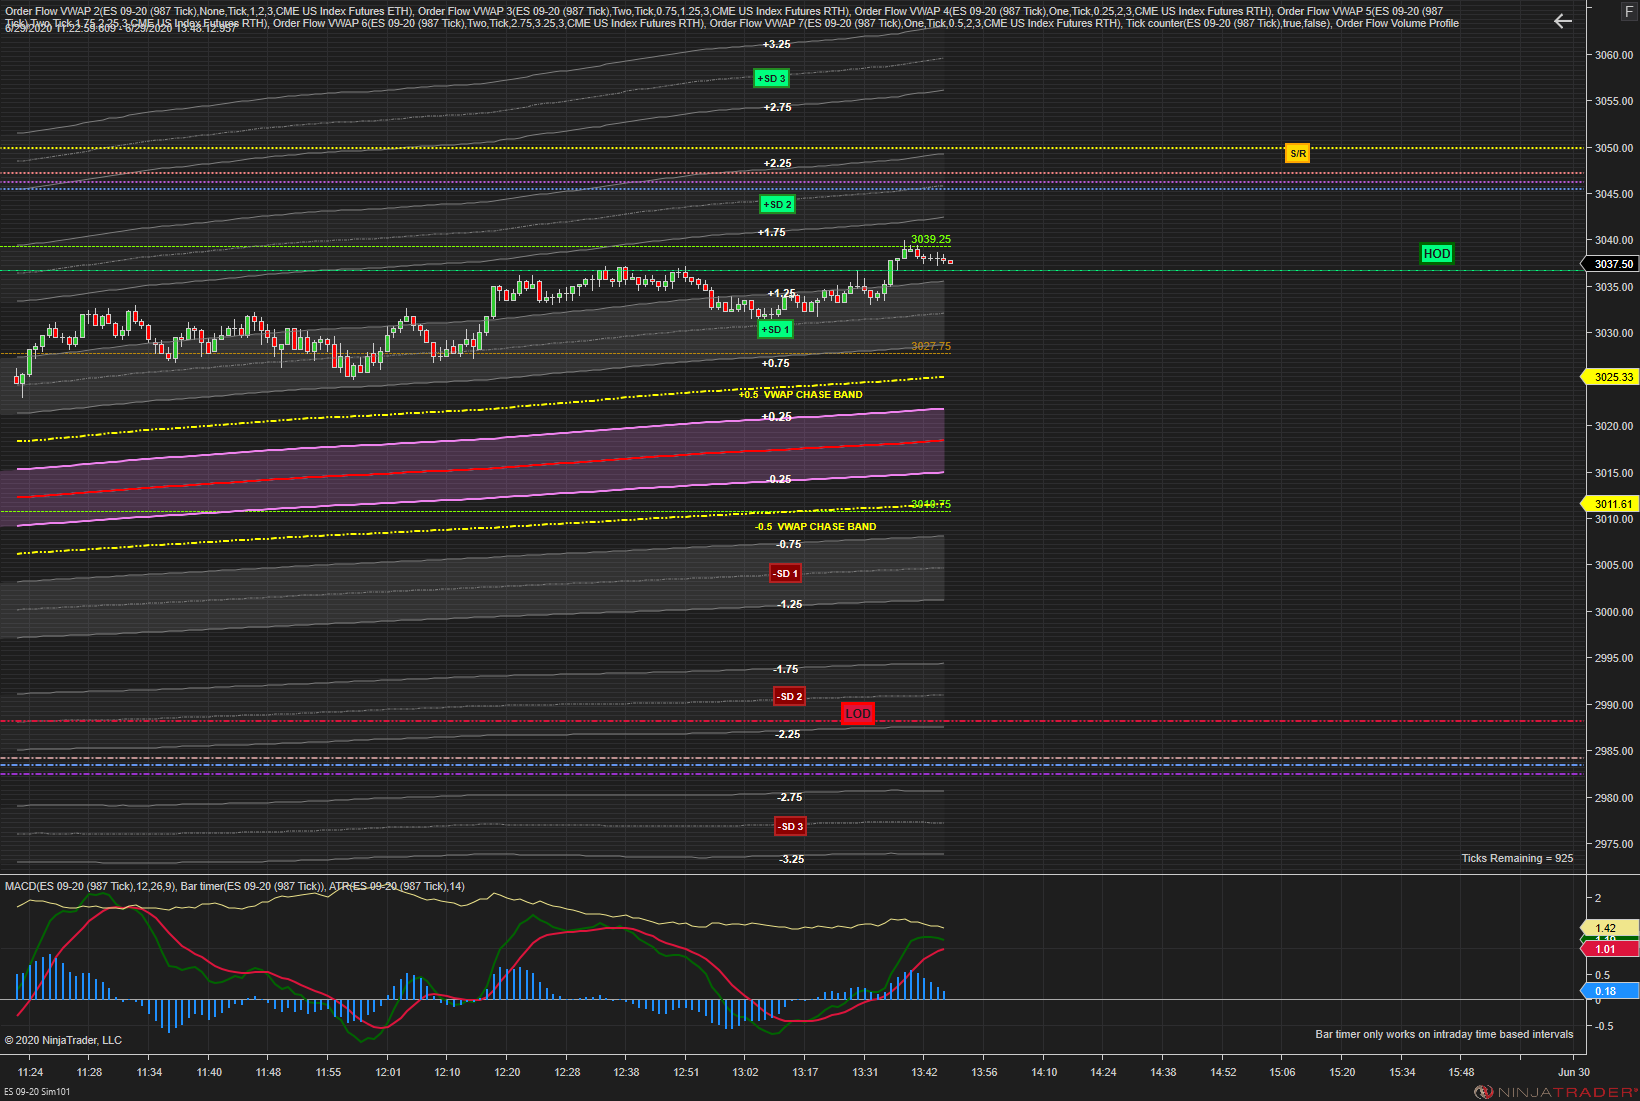Screen dimensions: 1640x1101
Task: Click the Ticks Remaining = 925 counter
Action: pos(1517,858)
